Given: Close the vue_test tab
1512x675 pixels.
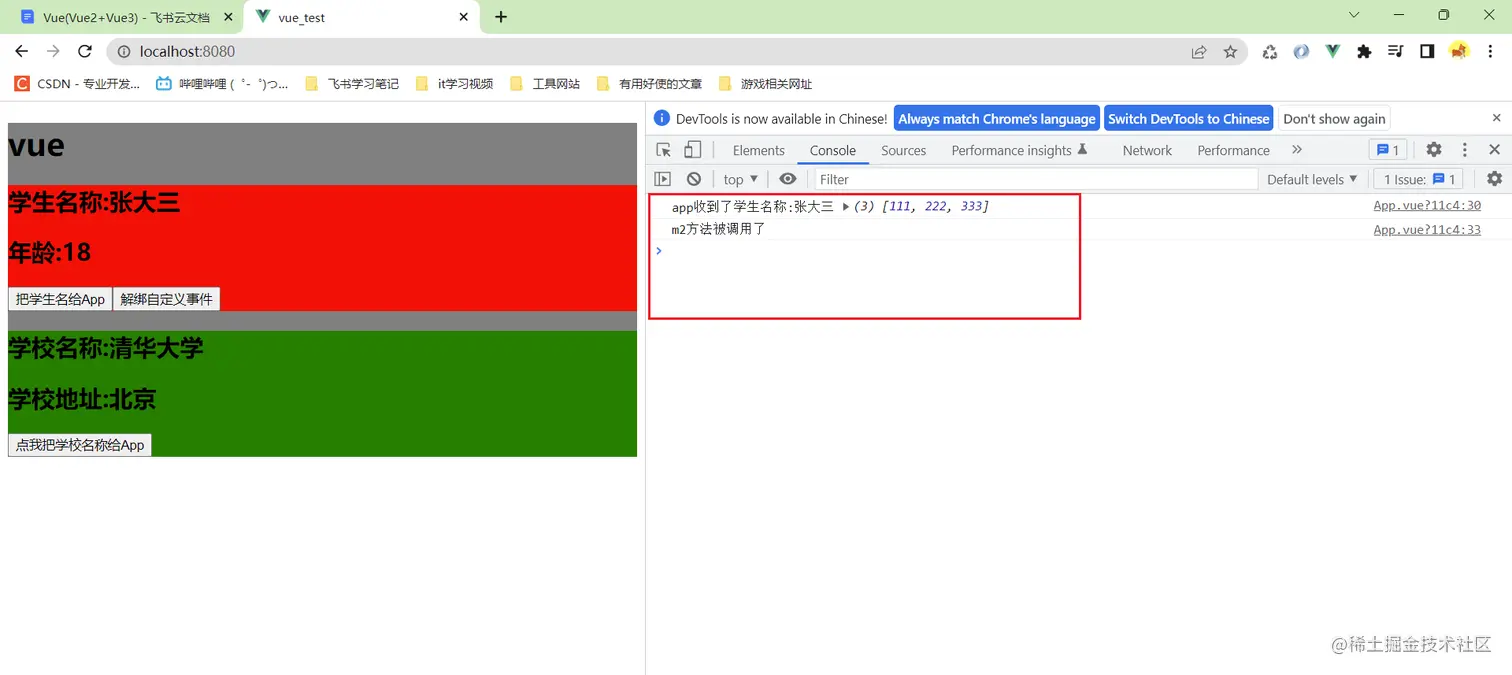Looking at the screenshot, I should tap(464, 17).
